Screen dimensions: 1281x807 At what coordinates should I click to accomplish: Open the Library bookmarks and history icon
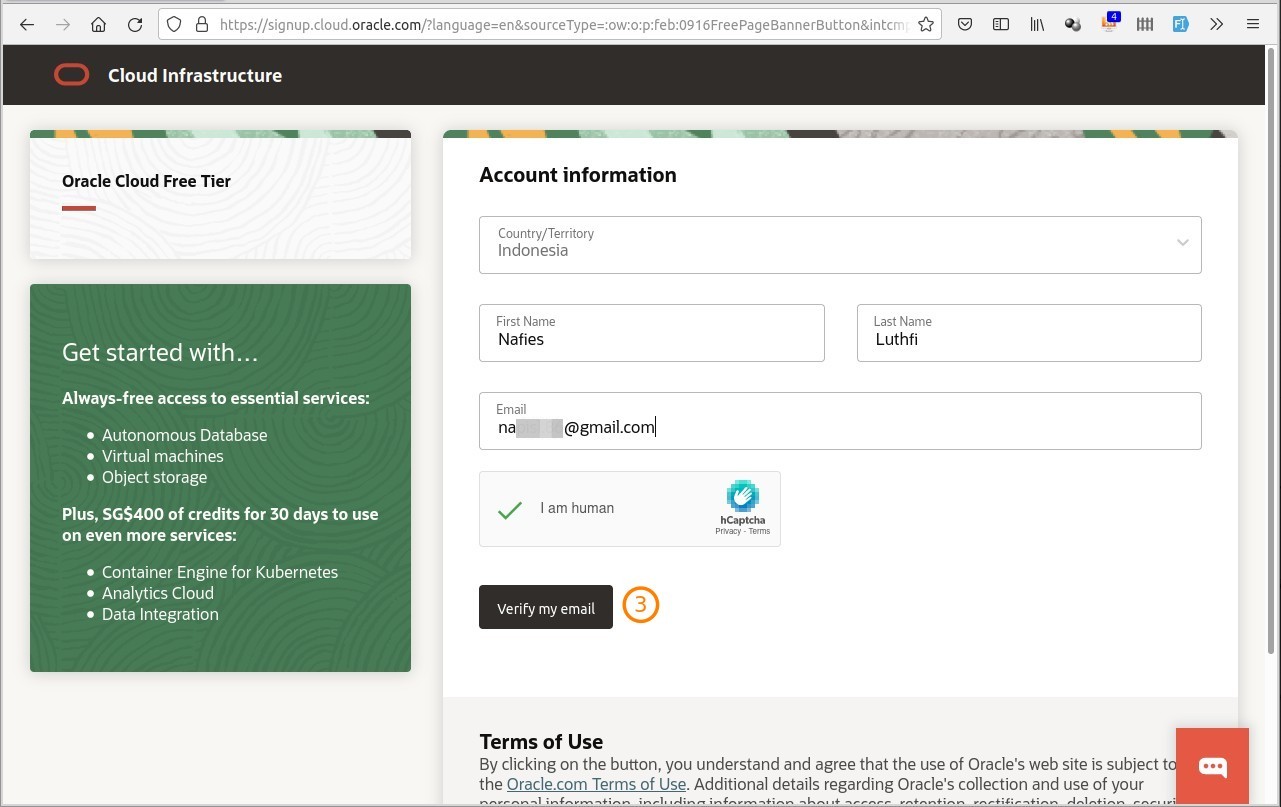(x=1037, y=25)
